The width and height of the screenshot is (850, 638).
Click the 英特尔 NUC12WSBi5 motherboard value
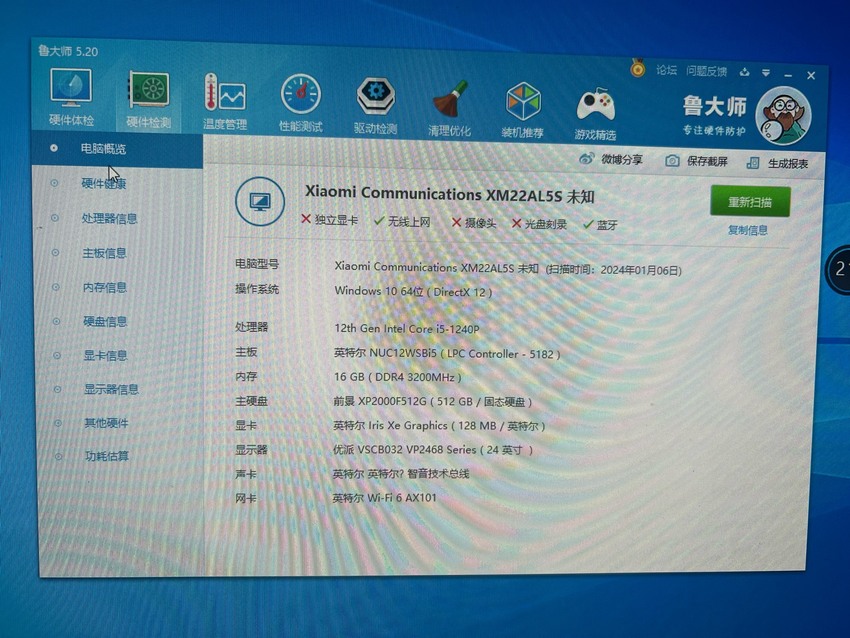(447, 354)
